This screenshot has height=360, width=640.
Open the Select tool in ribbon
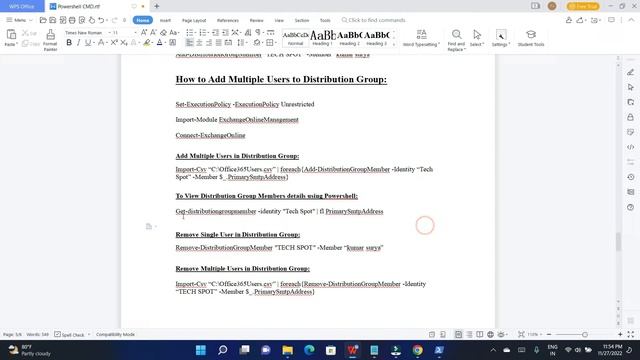477,38
